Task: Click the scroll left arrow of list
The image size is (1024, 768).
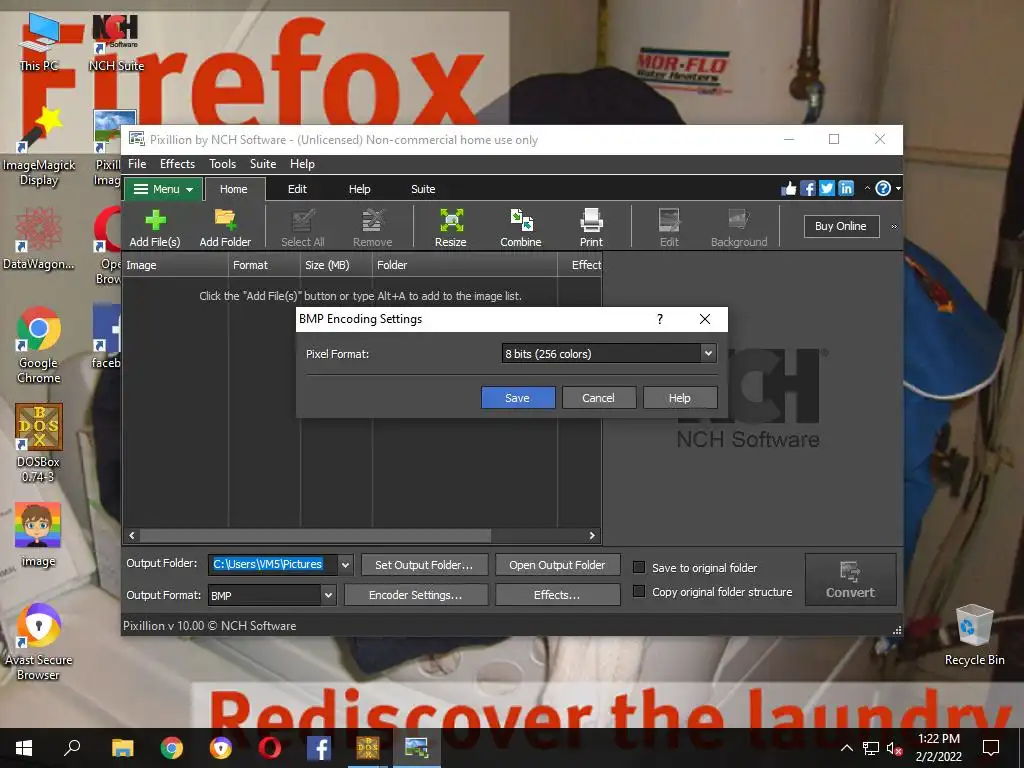Action: pyautogui.click(x=133, y=536)
